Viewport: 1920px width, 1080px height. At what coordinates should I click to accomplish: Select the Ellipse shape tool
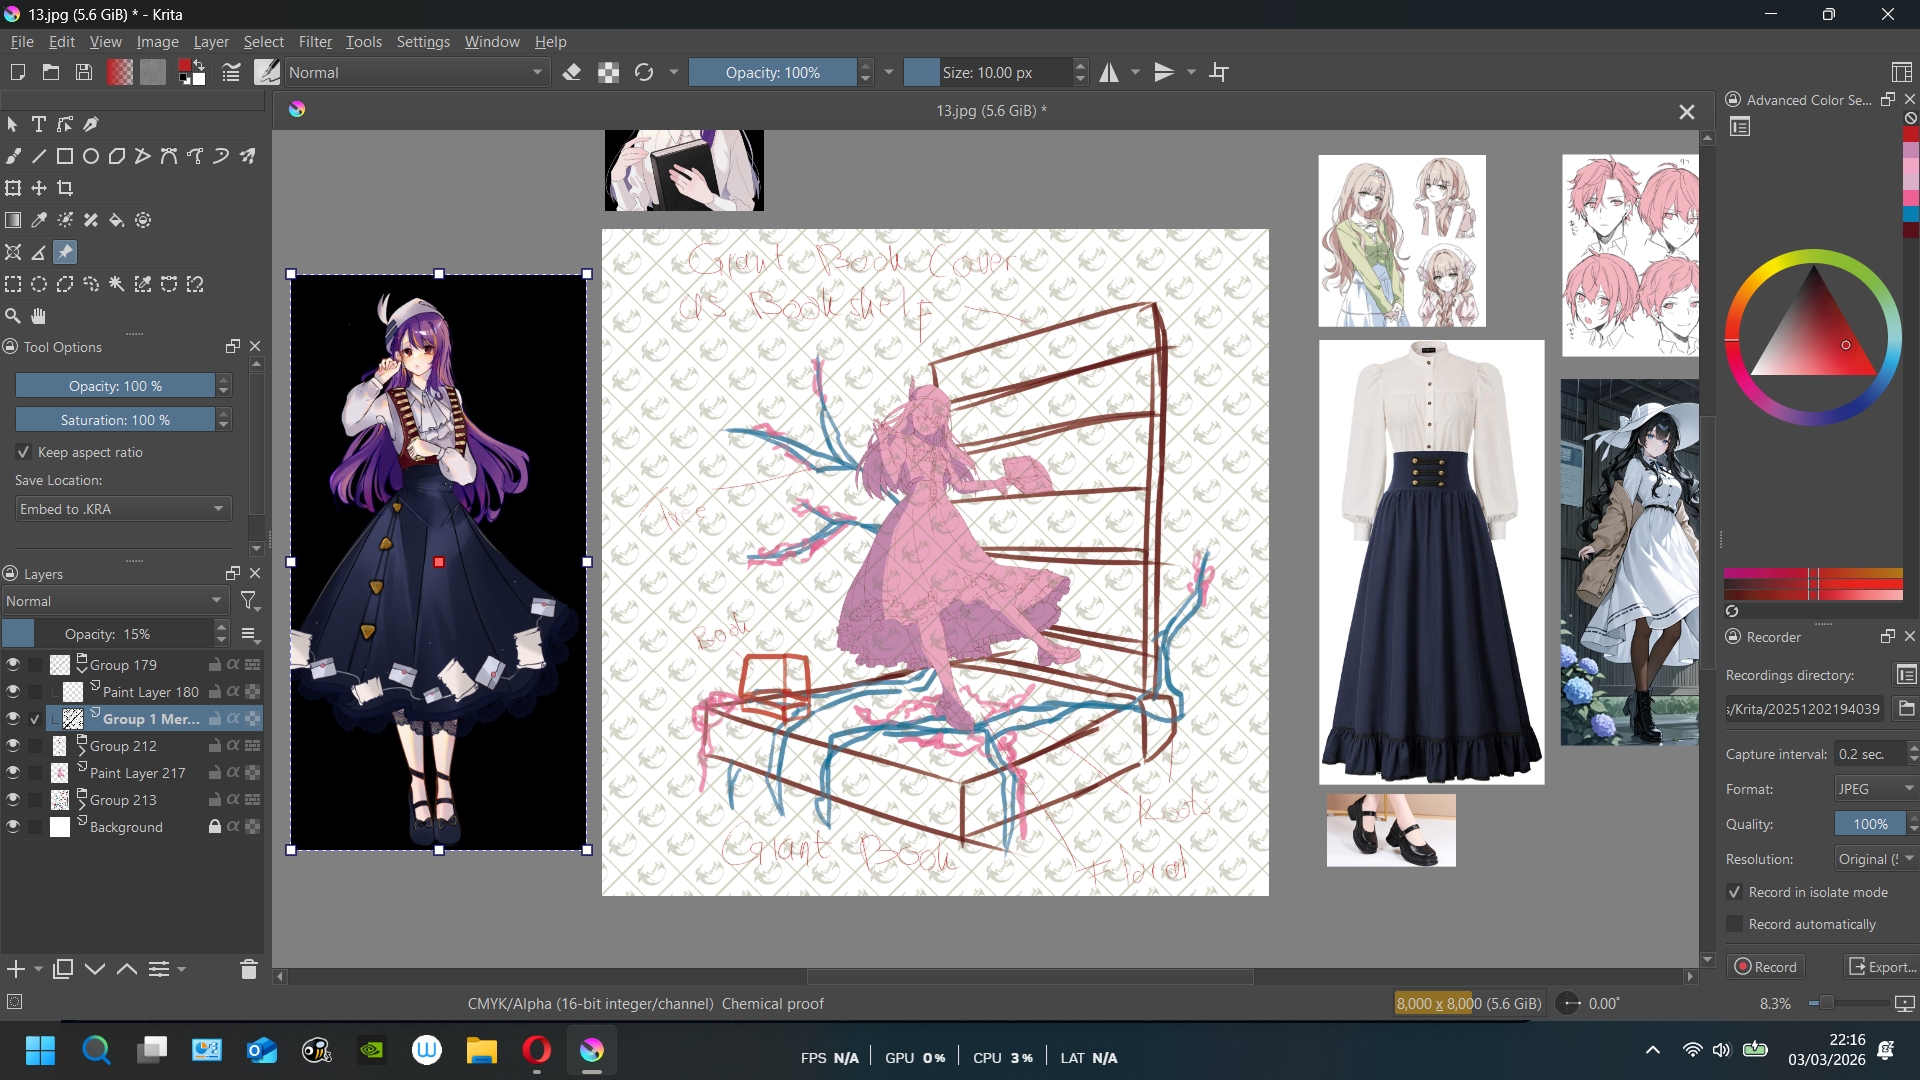pos(91,156)
